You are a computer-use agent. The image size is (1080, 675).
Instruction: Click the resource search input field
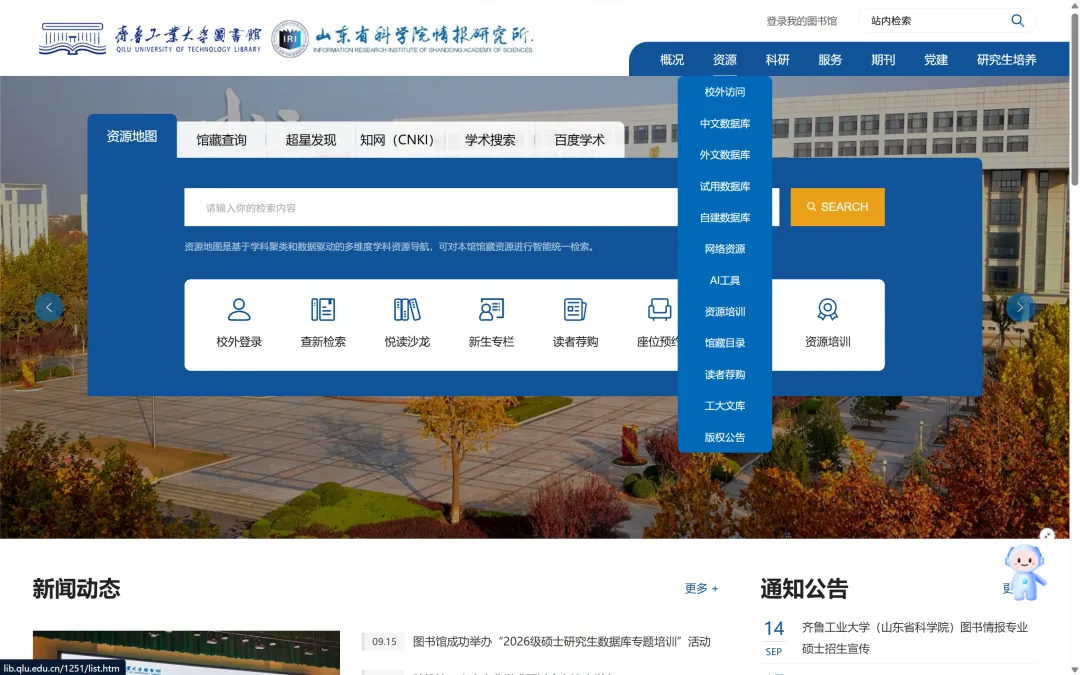pos(430,207)
